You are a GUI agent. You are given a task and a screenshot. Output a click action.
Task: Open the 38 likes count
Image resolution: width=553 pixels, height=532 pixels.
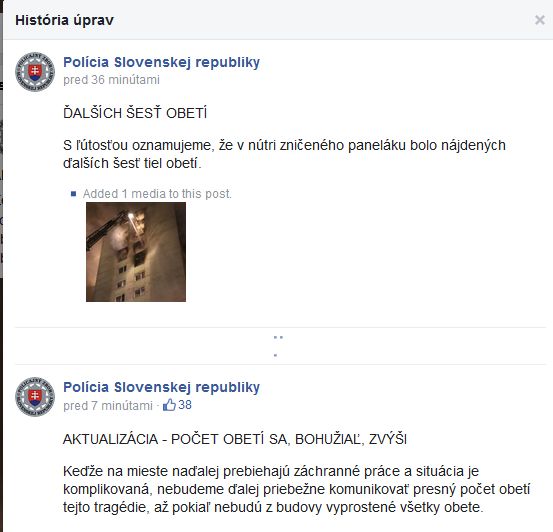coord(185,405)
